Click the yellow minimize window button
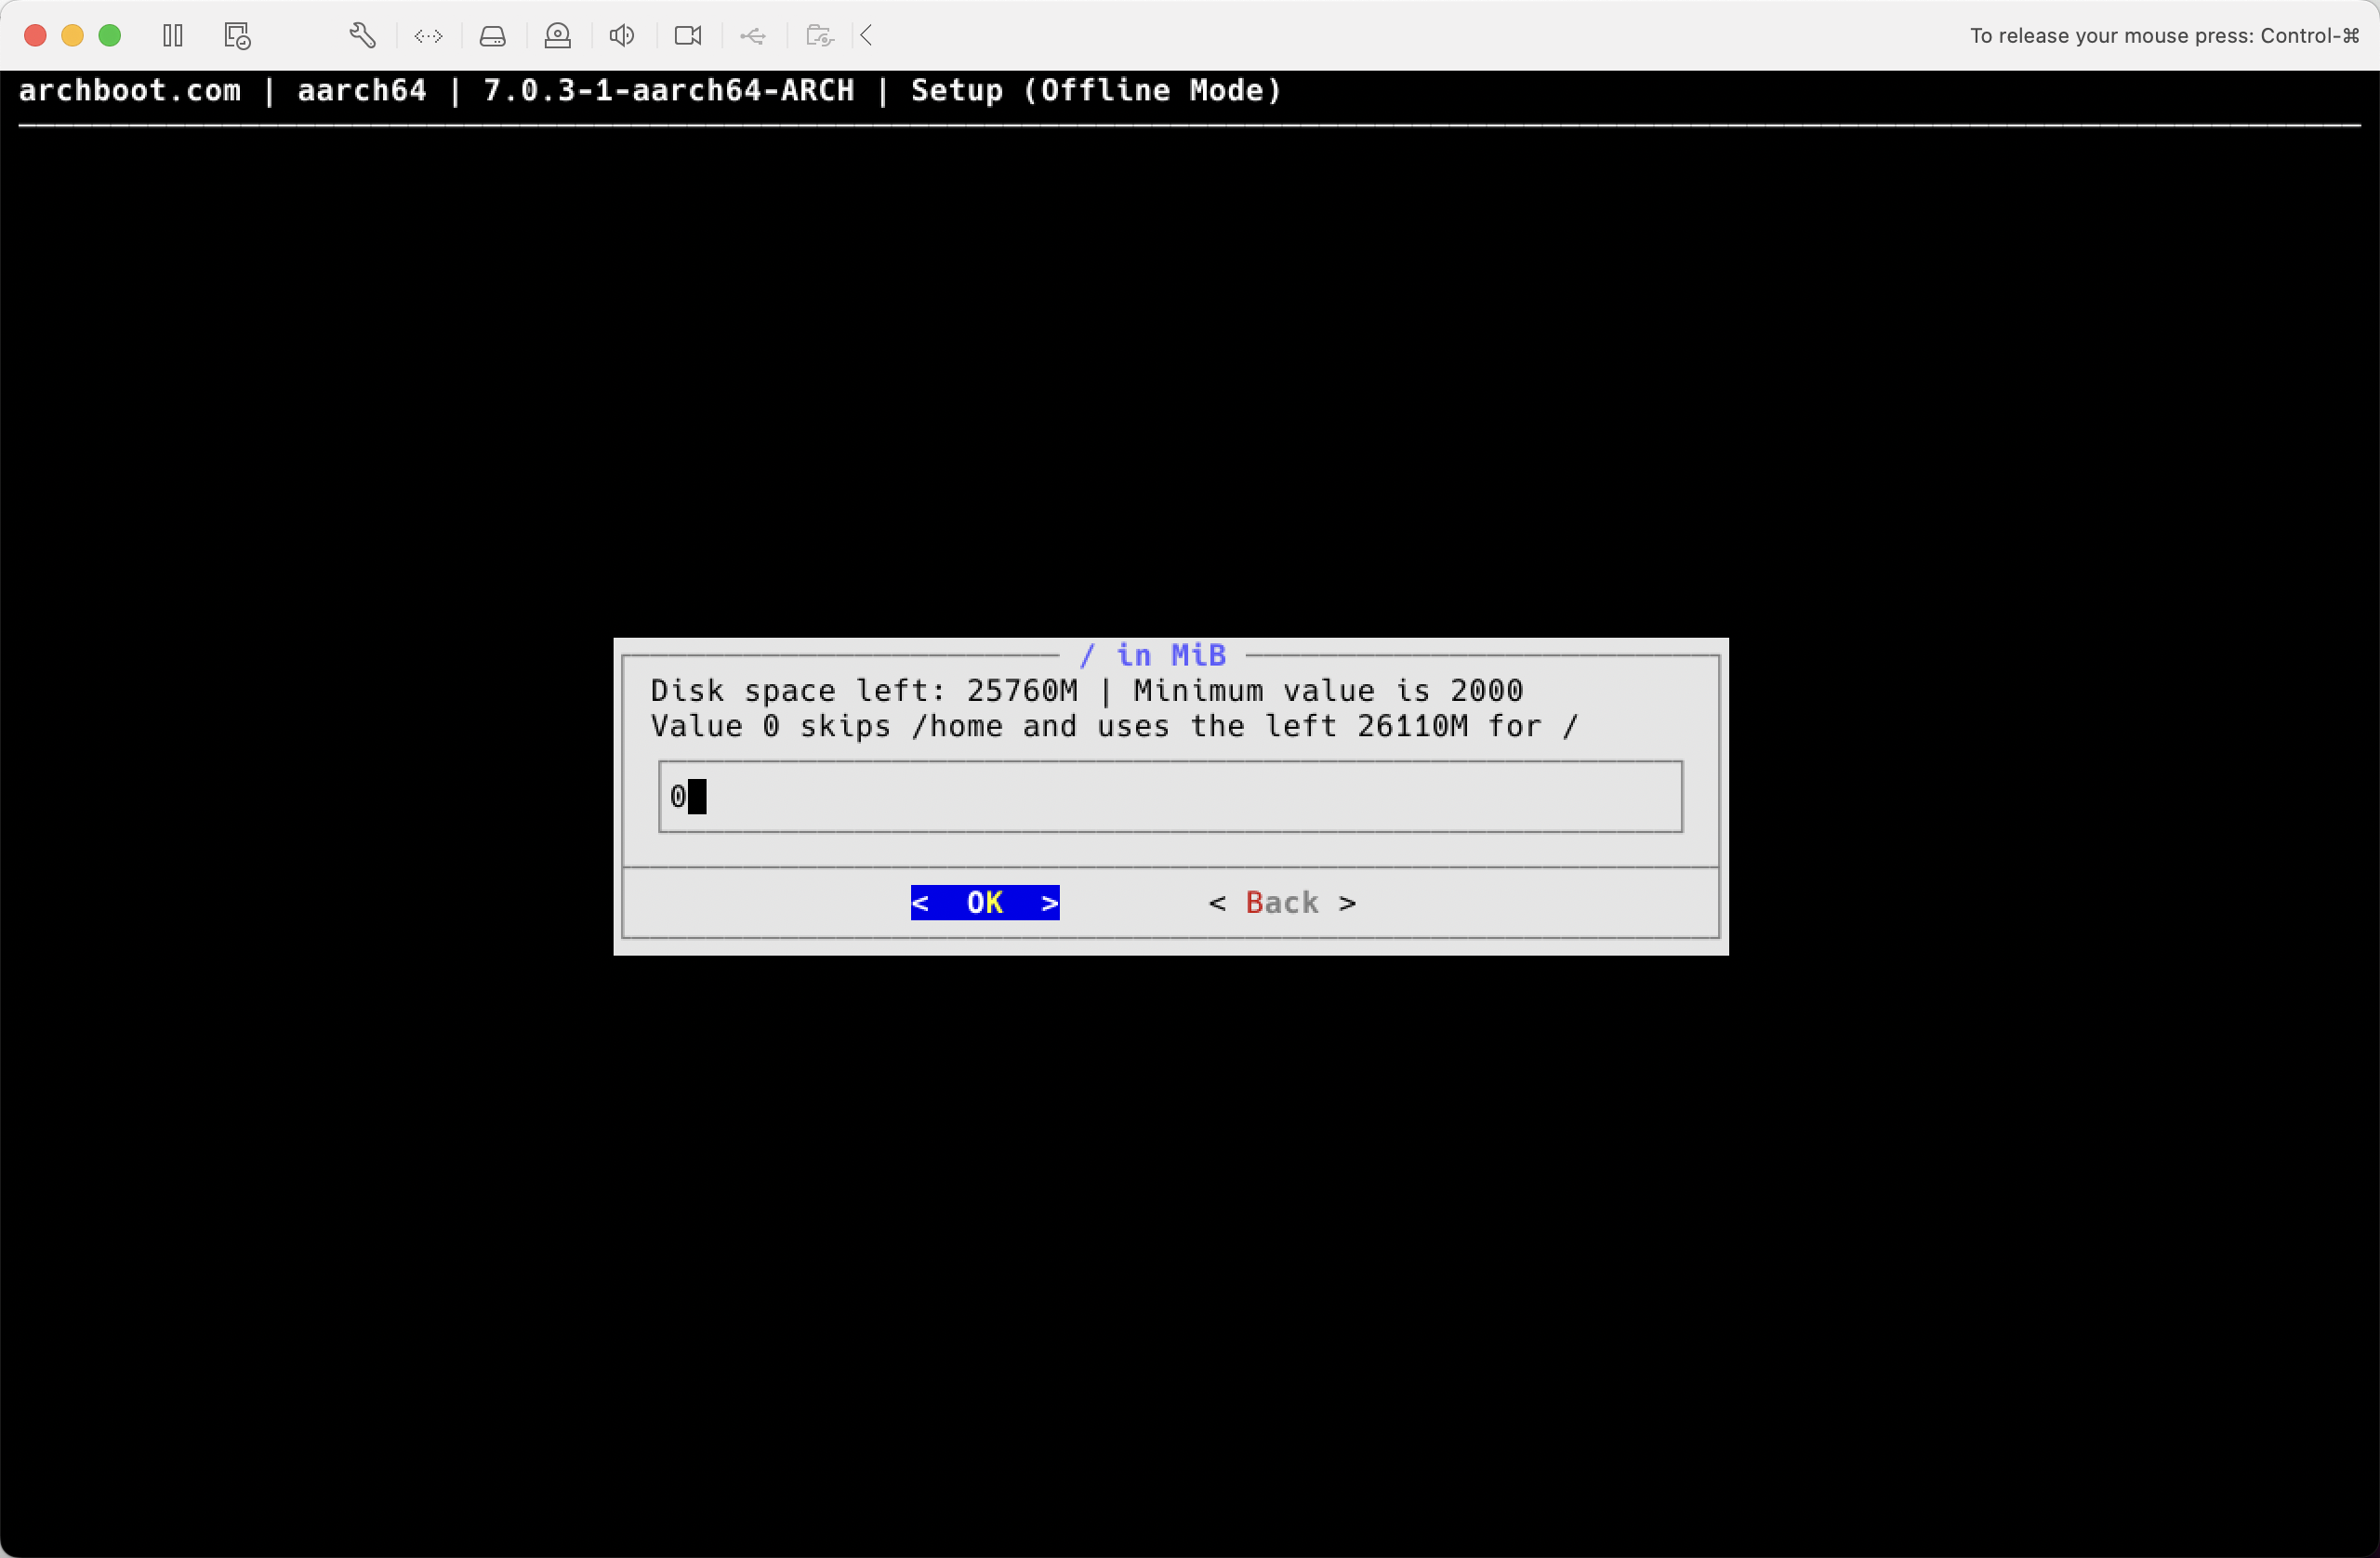Viewport: 2380px width, 1558px height. pyautogui.click(x=72, y=36)
